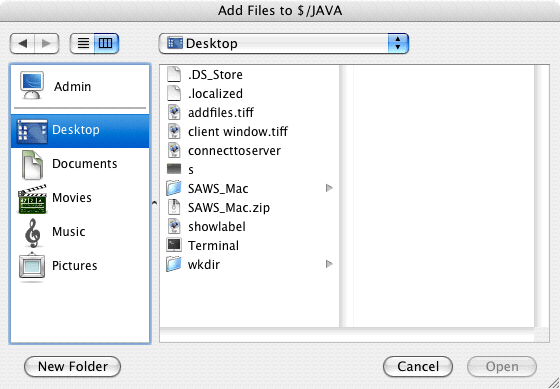Click the Terminal application icon
The width and height of the screenshot is (560, 389).
click(174, 245)
